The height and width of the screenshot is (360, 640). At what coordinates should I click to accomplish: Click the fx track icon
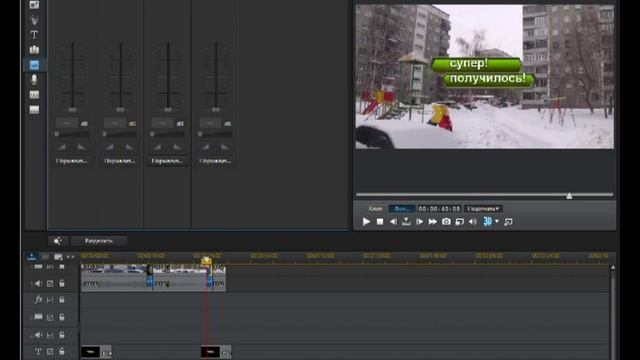click(x=38, y=300)
